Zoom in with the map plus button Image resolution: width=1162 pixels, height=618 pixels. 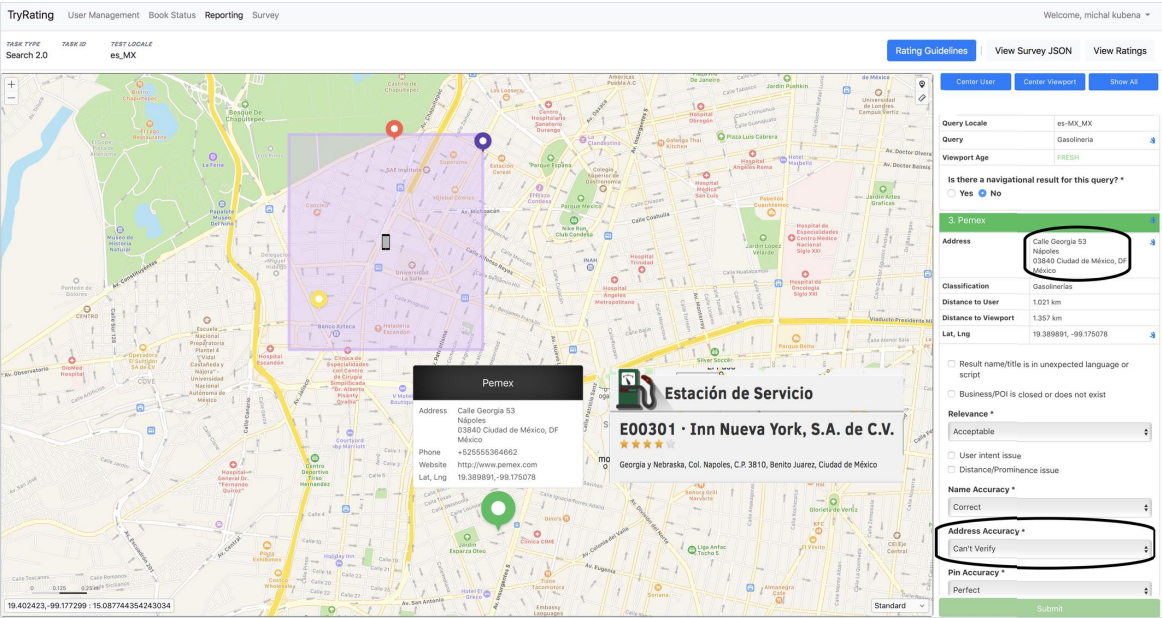(11, 84)
